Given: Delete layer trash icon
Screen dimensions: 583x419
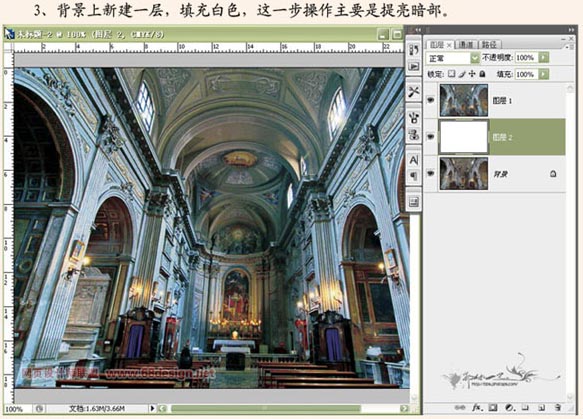Looking at the screenshot, I should point(557,408).
